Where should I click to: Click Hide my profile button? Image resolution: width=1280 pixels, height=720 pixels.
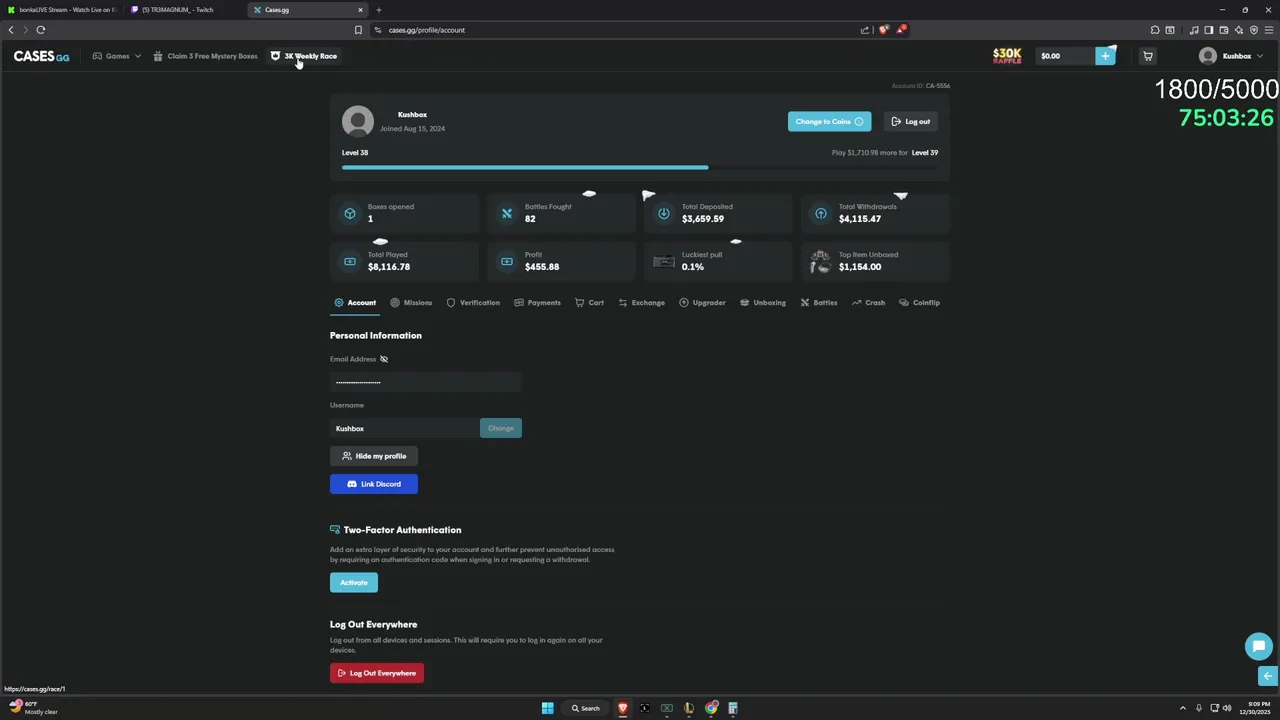(374, 456)
